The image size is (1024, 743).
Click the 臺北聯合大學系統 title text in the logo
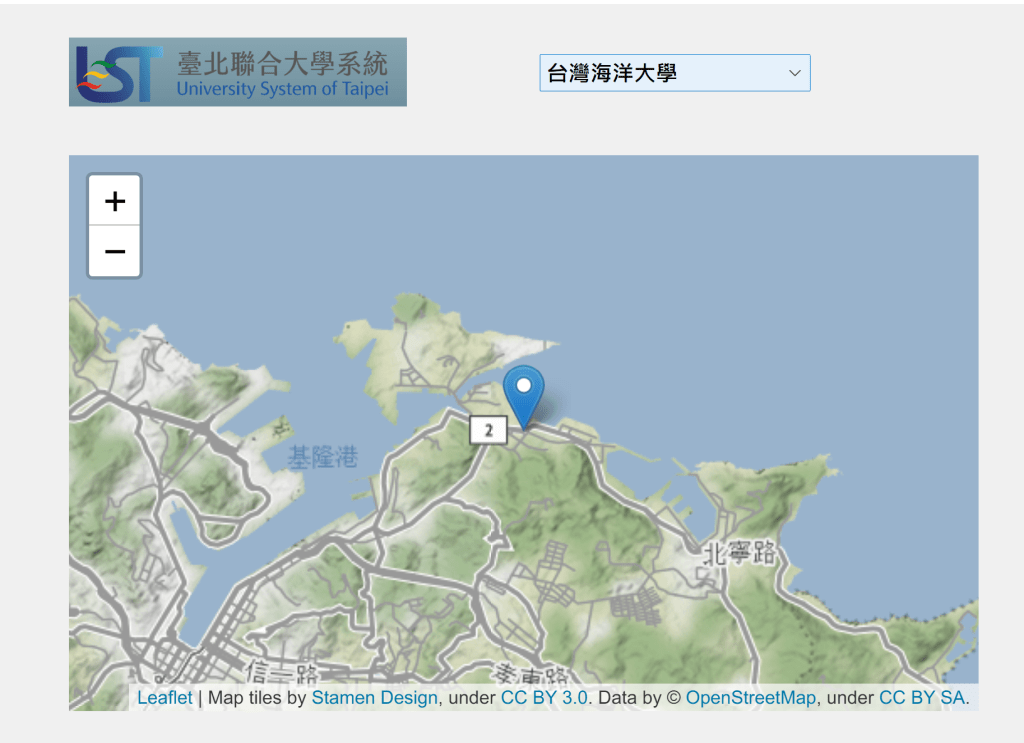click(x=282, y=63)
